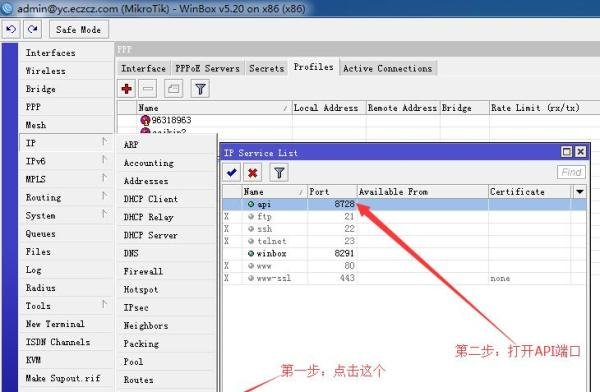Choose Firewall from the IP submenu

click(x=166, y=271)
